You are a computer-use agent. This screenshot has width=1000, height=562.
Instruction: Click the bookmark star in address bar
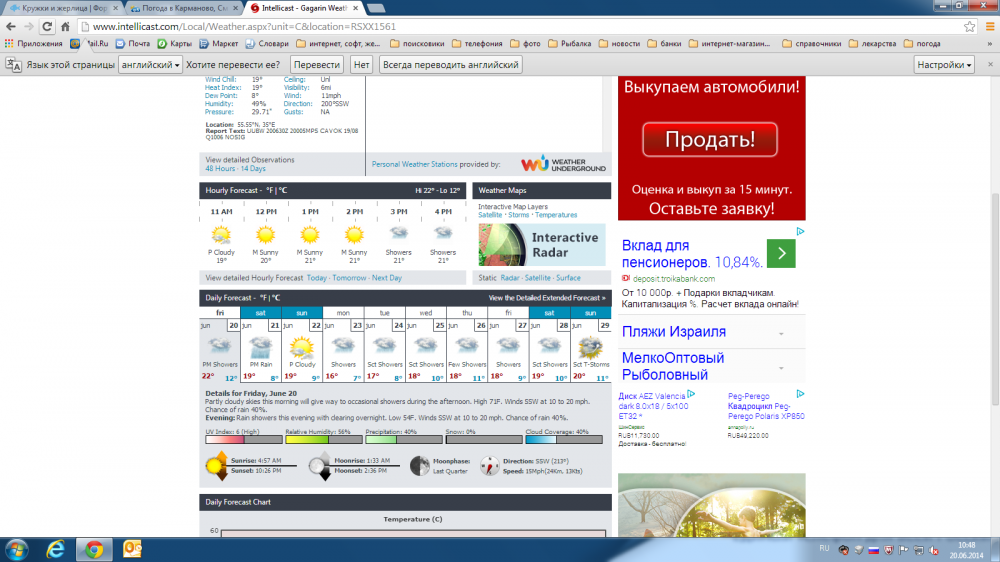968,26
